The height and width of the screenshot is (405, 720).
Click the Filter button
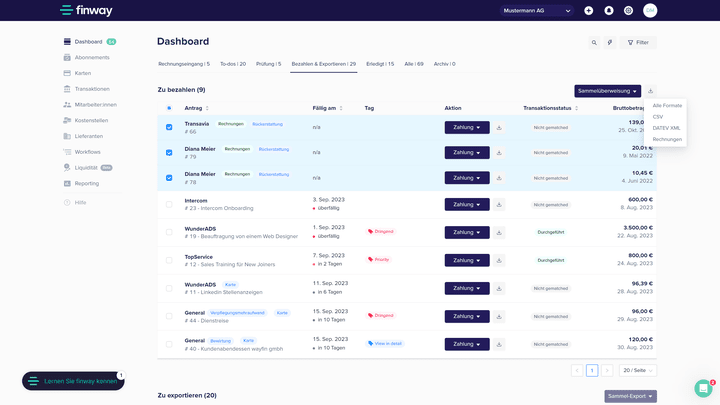[638, 42]
